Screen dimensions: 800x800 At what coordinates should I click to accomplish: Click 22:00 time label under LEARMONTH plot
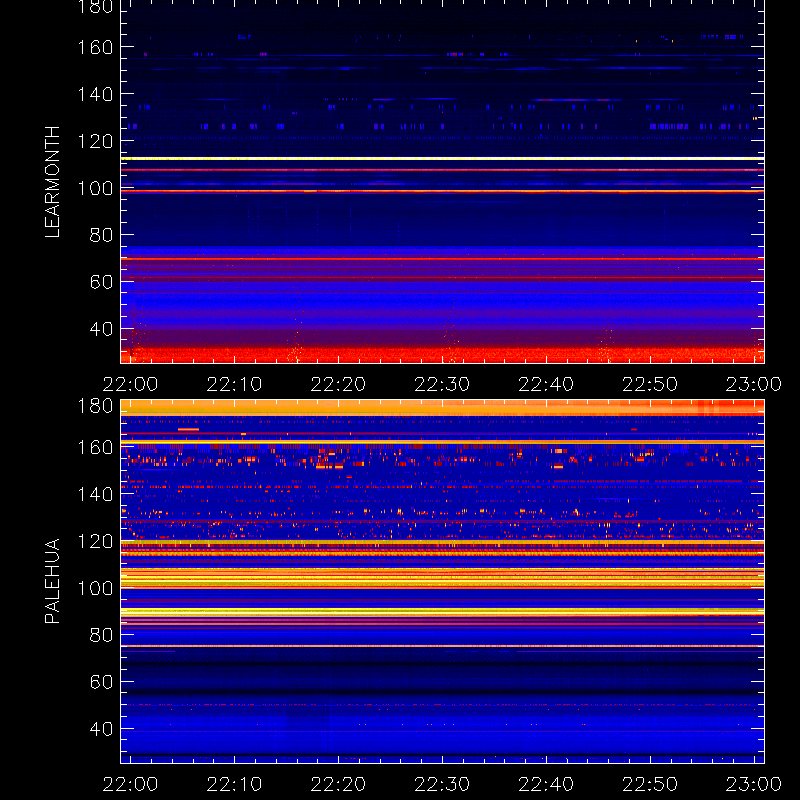[x=130, y=384]
